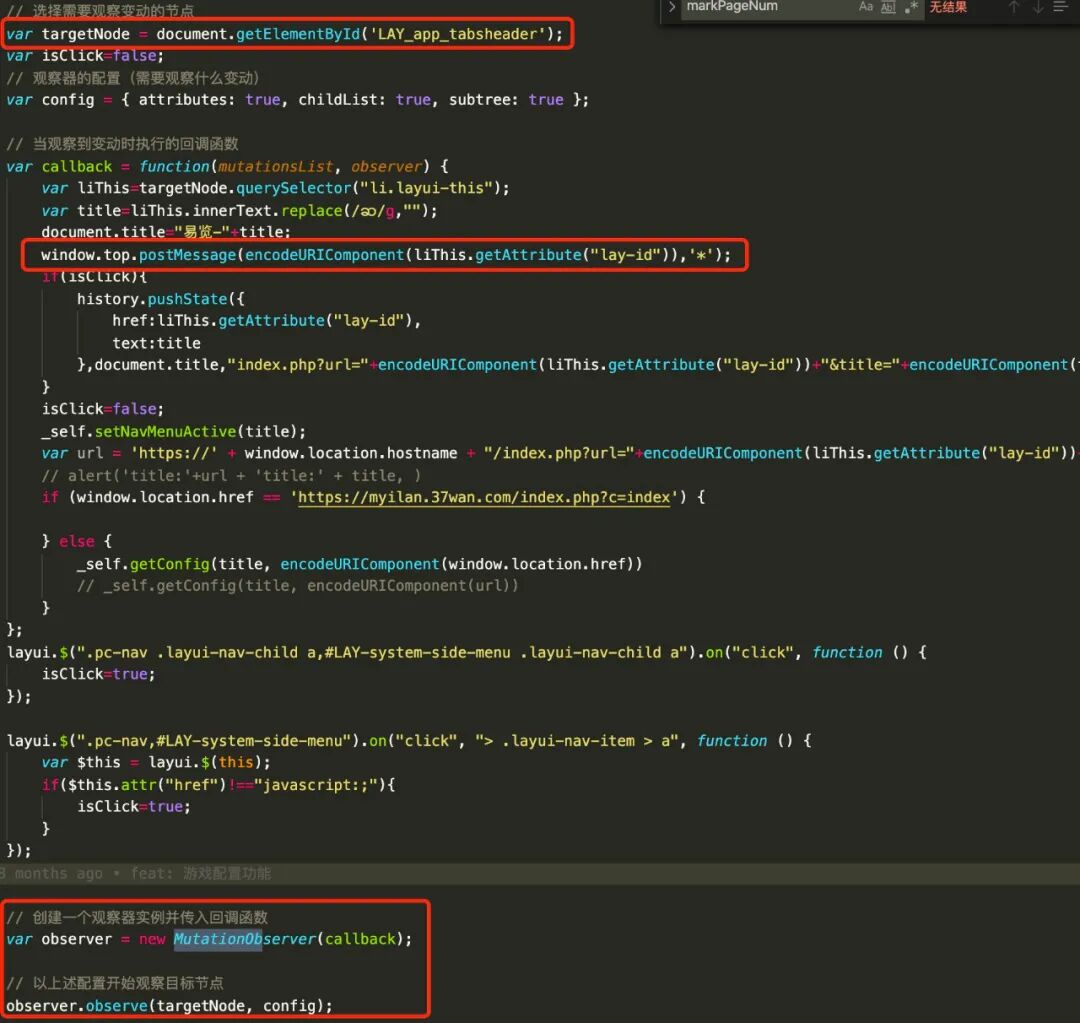Click the git blame note '3 months ago'
Screen dimensions: 1080x1023
pyautogui.click(x=52, y=874)
